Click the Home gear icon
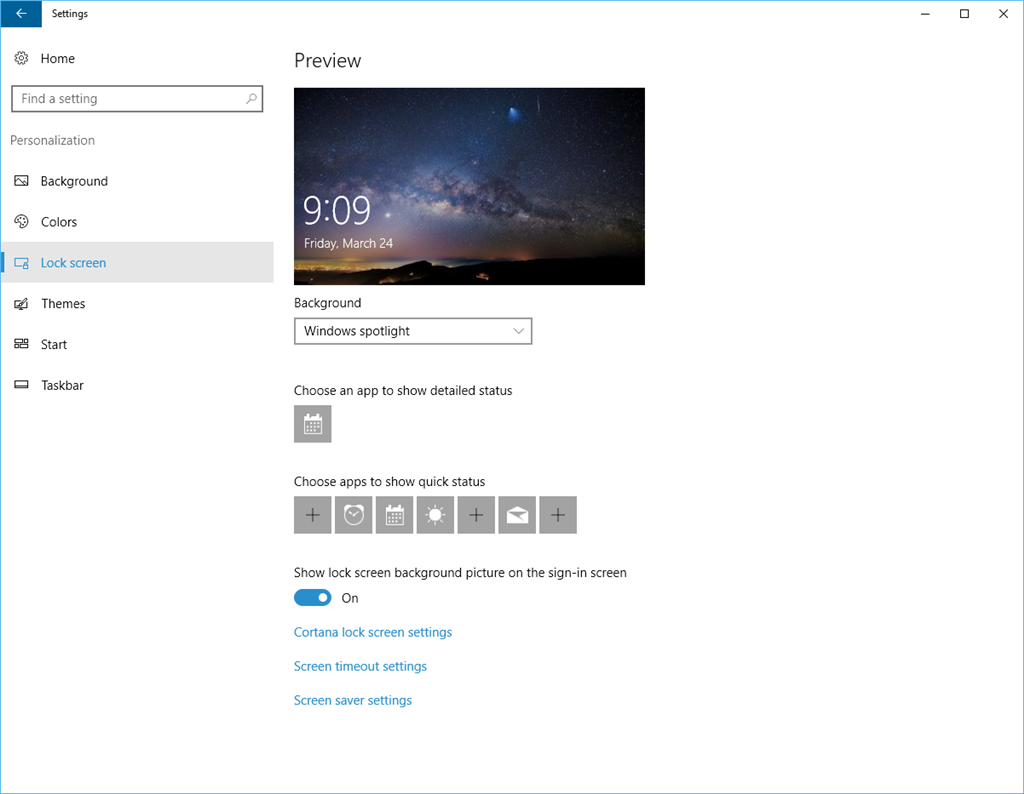This screenshot has height=794, width=1024. coord(21,59)
